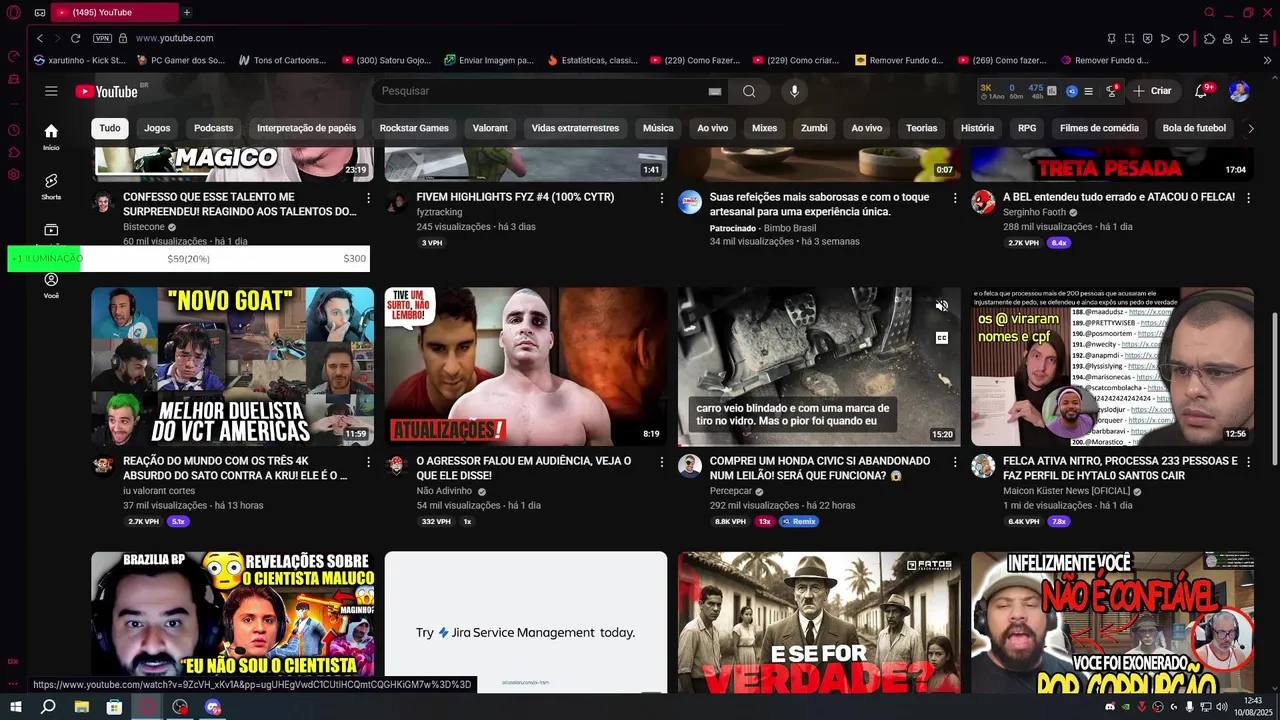This screenshot has width=1280, height=720.
Task: Click in the Pesquisar search field
Action: click(540, 91)
